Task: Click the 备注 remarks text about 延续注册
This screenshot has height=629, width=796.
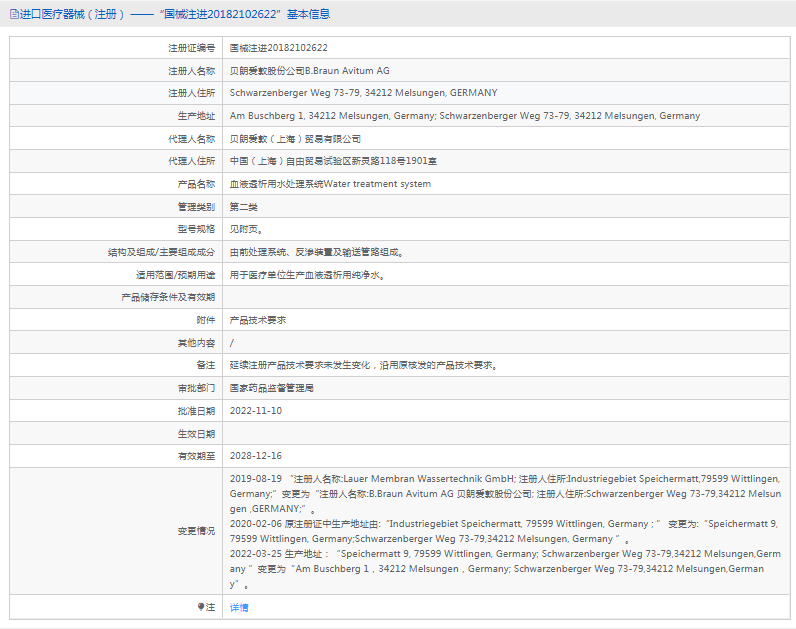Action: pyautogui.click(x=364, y=365)
